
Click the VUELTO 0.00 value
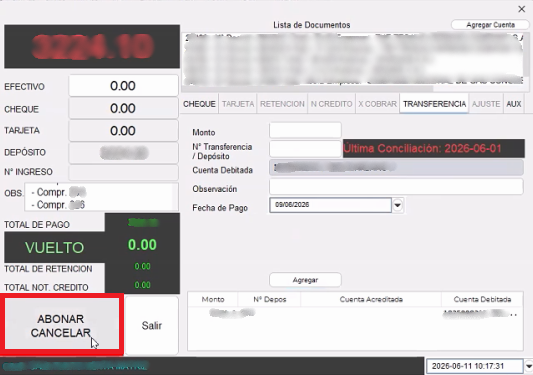[x=142, y=245]
